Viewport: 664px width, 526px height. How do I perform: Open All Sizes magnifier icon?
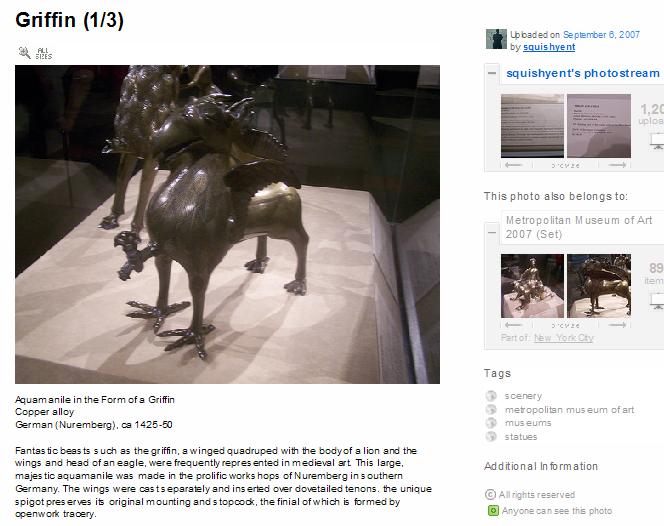click(x=25, y=53)
